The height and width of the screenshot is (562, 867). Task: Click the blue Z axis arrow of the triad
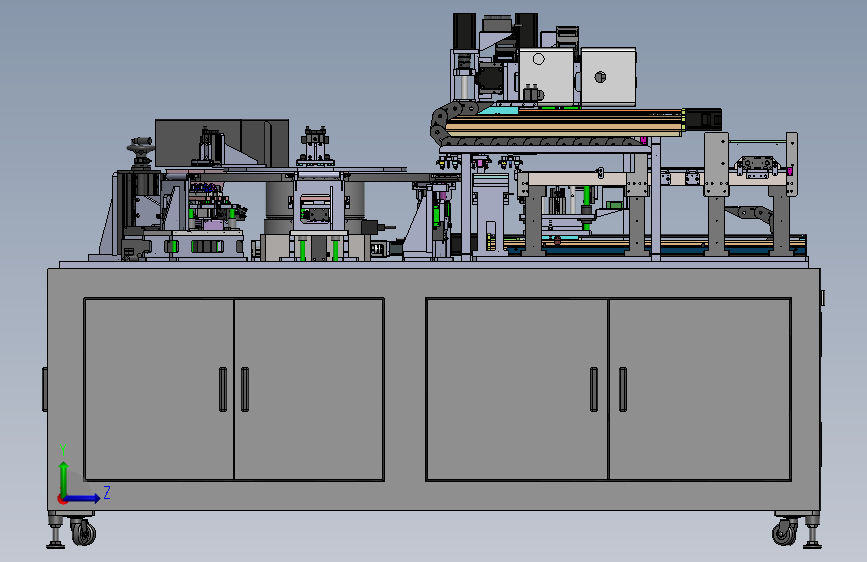tap(83, 498)
